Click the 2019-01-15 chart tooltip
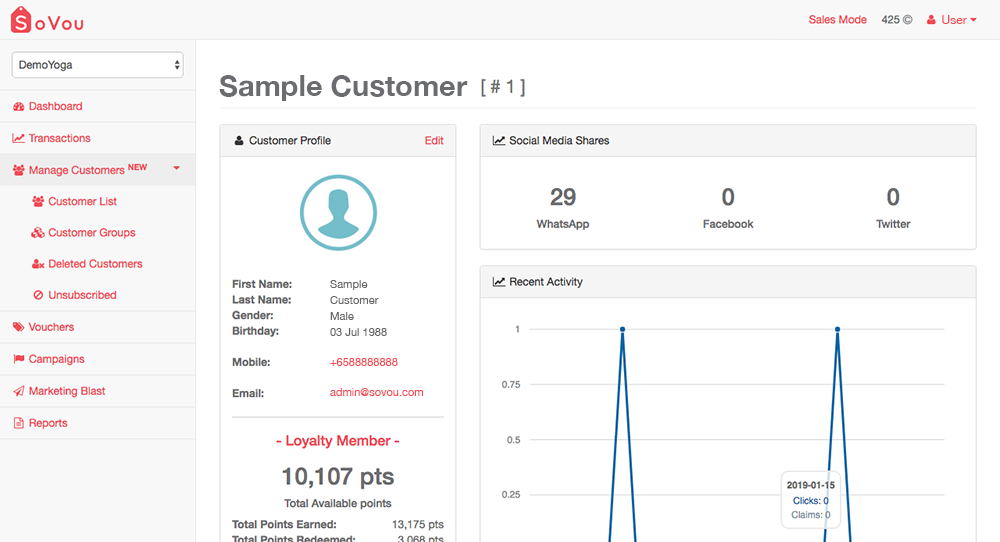Viewport: 1000px width, 542px height. [811, 500]
